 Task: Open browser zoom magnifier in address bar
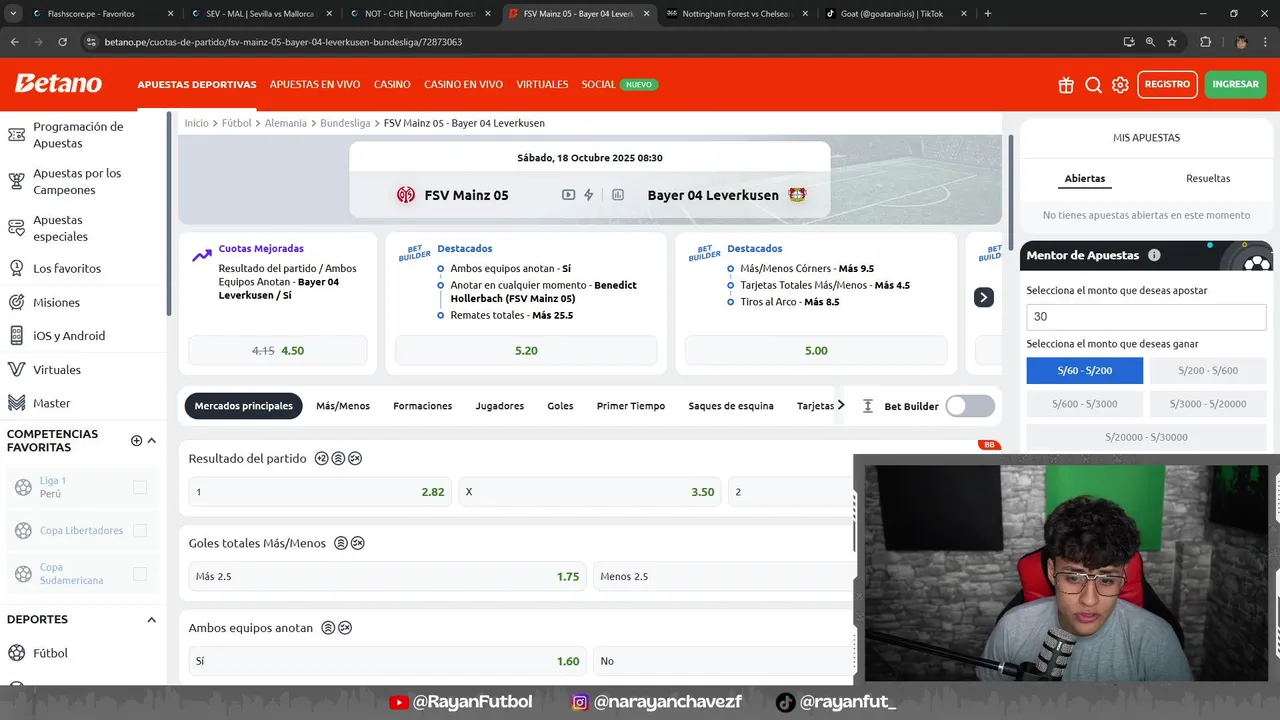coord(1150,42)
